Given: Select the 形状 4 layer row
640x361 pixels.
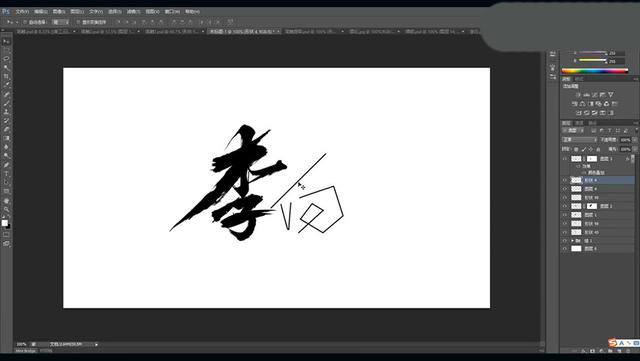Looking at the screenshot, I should [x=598, y=180].
